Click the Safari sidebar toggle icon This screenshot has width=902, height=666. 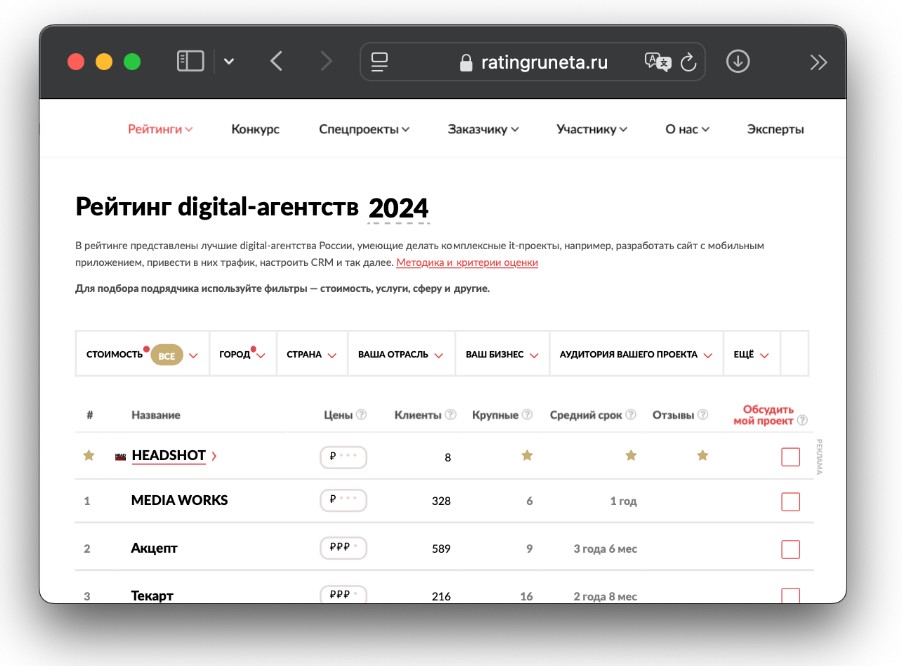[x=190, y=62]
